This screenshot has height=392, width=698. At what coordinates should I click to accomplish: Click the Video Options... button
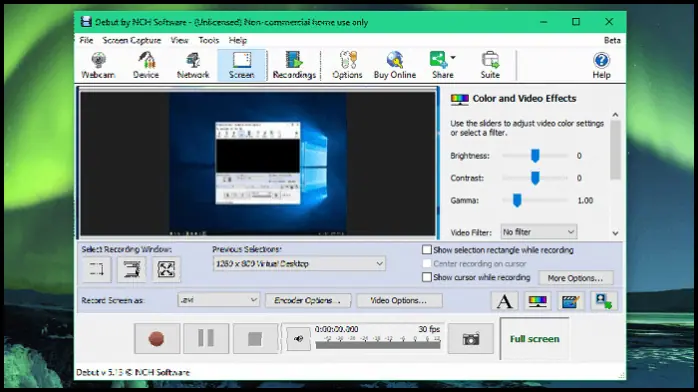click(399, 300)
